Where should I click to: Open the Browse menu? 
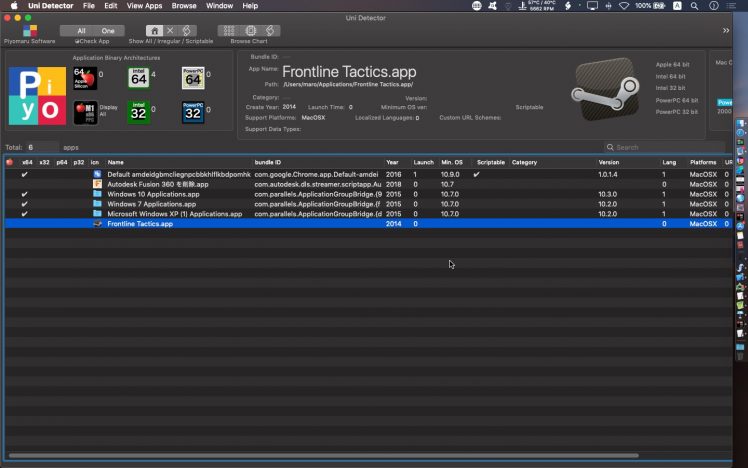coord(184,6)
